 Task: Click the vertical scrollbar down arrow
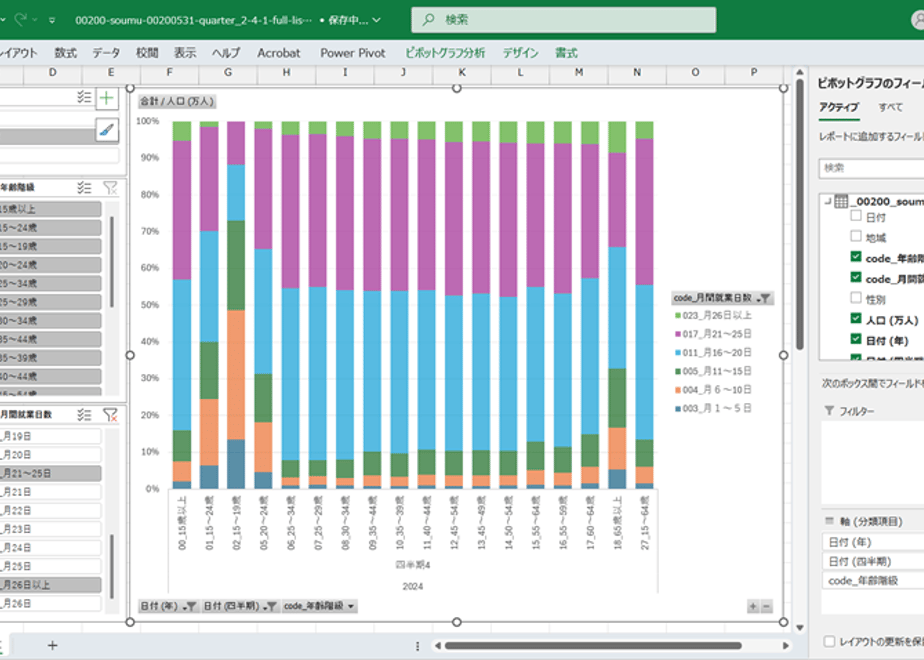799,628
